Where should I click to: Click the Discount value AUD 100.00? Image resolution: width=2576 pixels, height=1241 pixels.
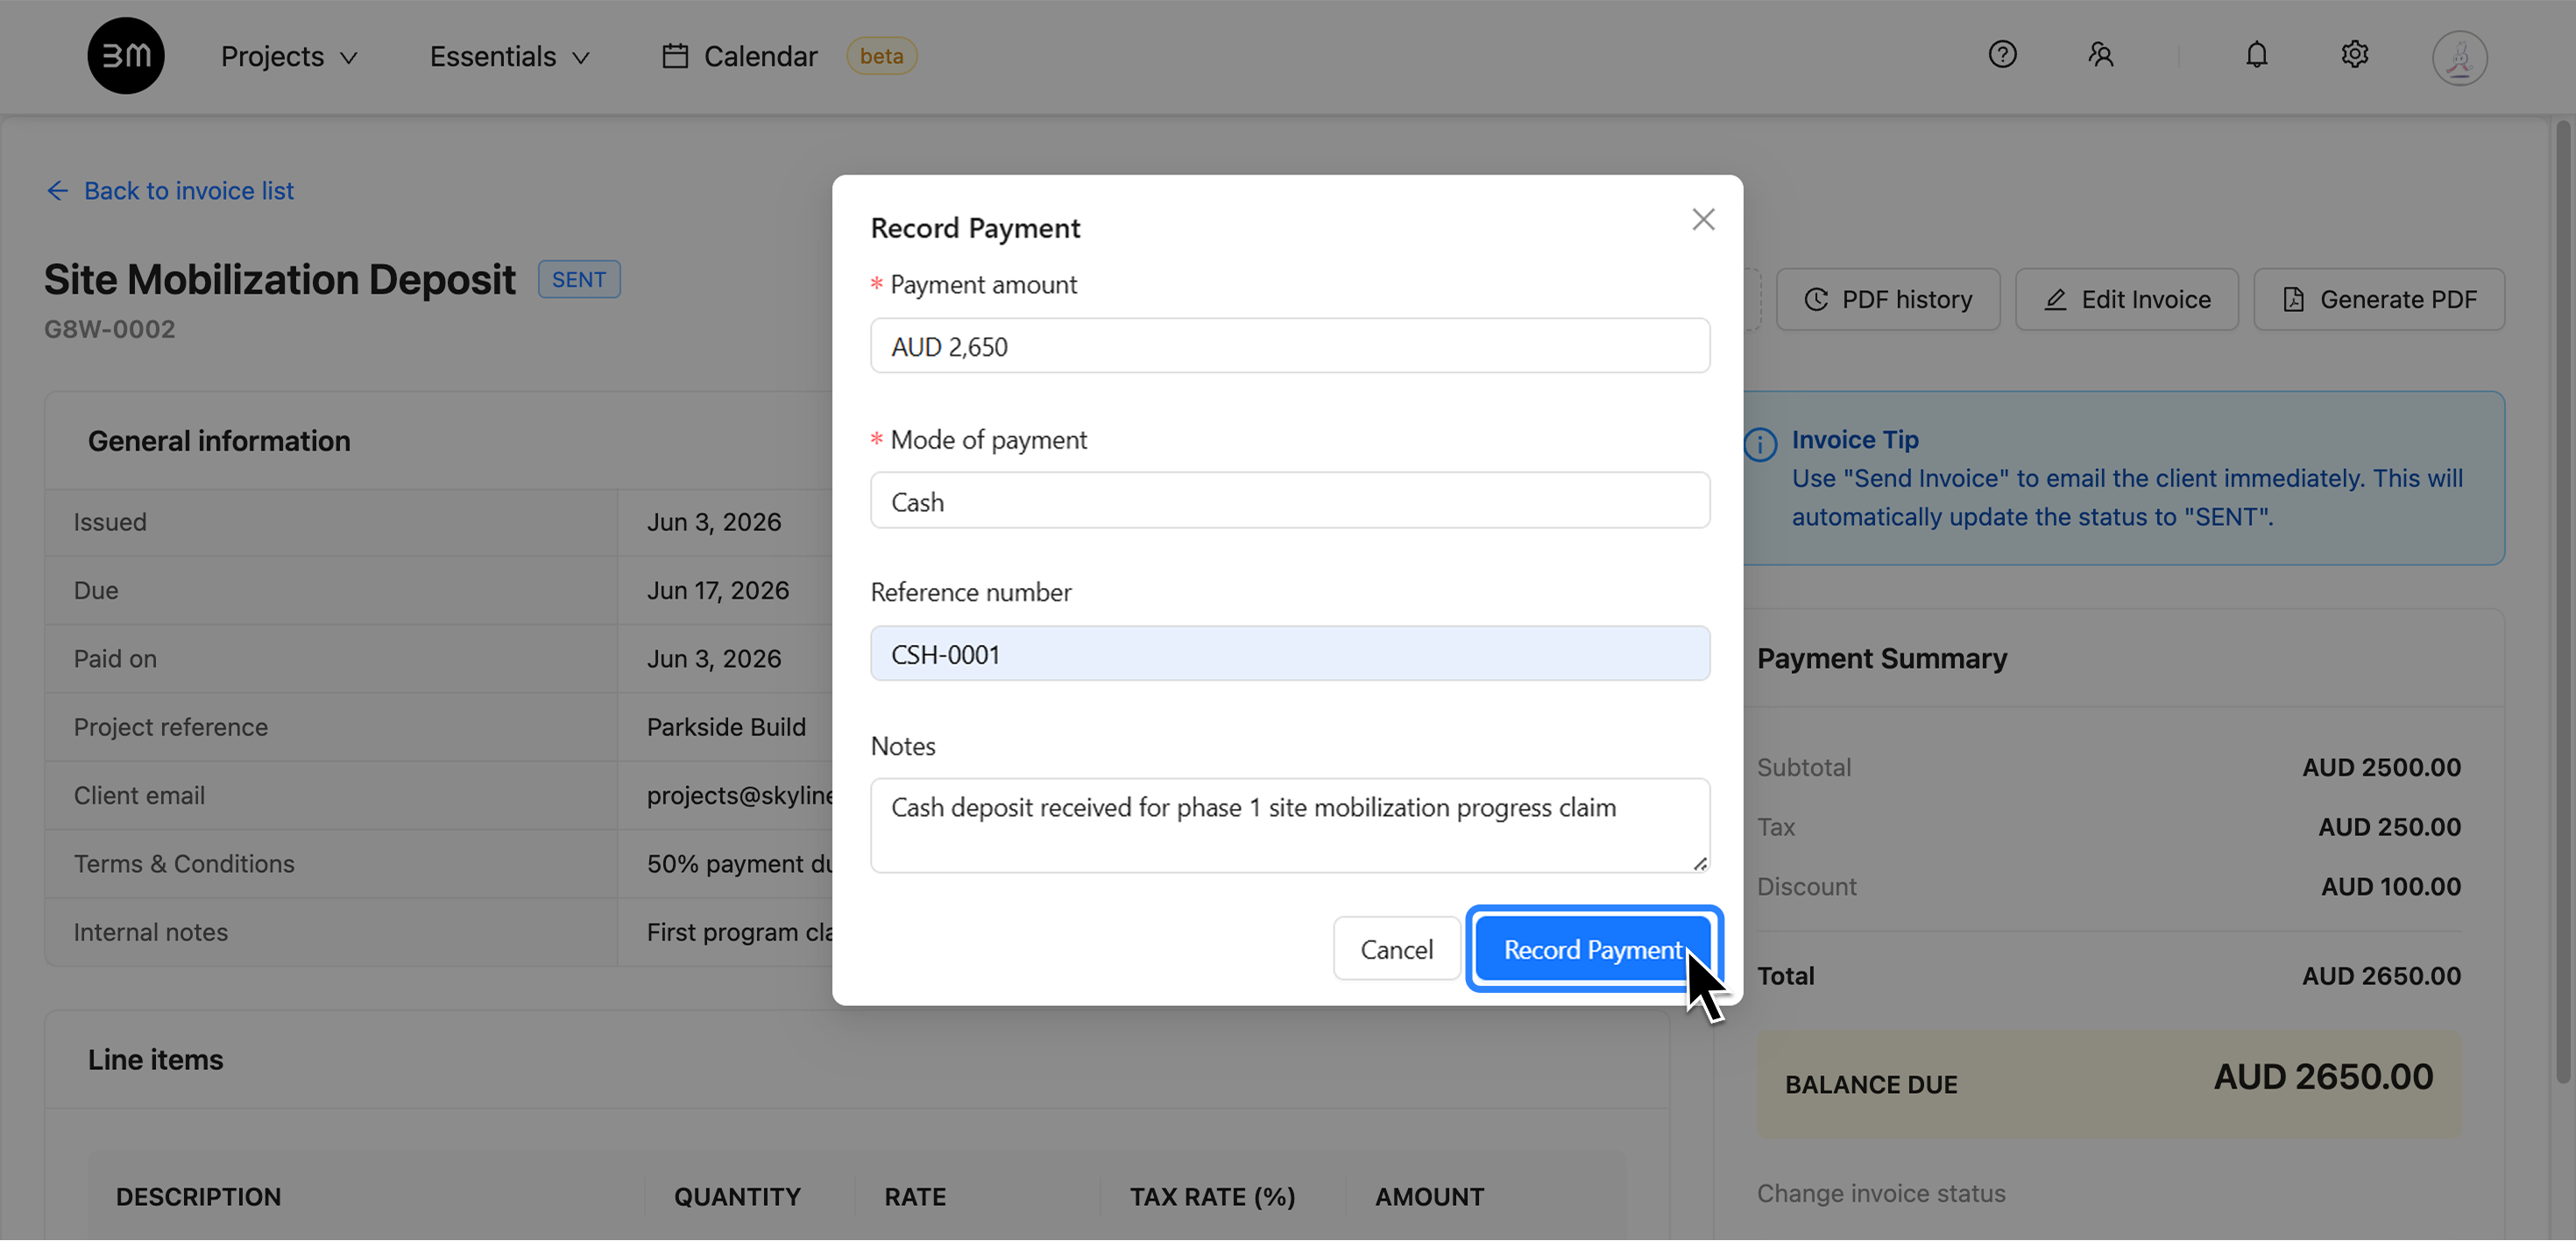click(2391, 886)
